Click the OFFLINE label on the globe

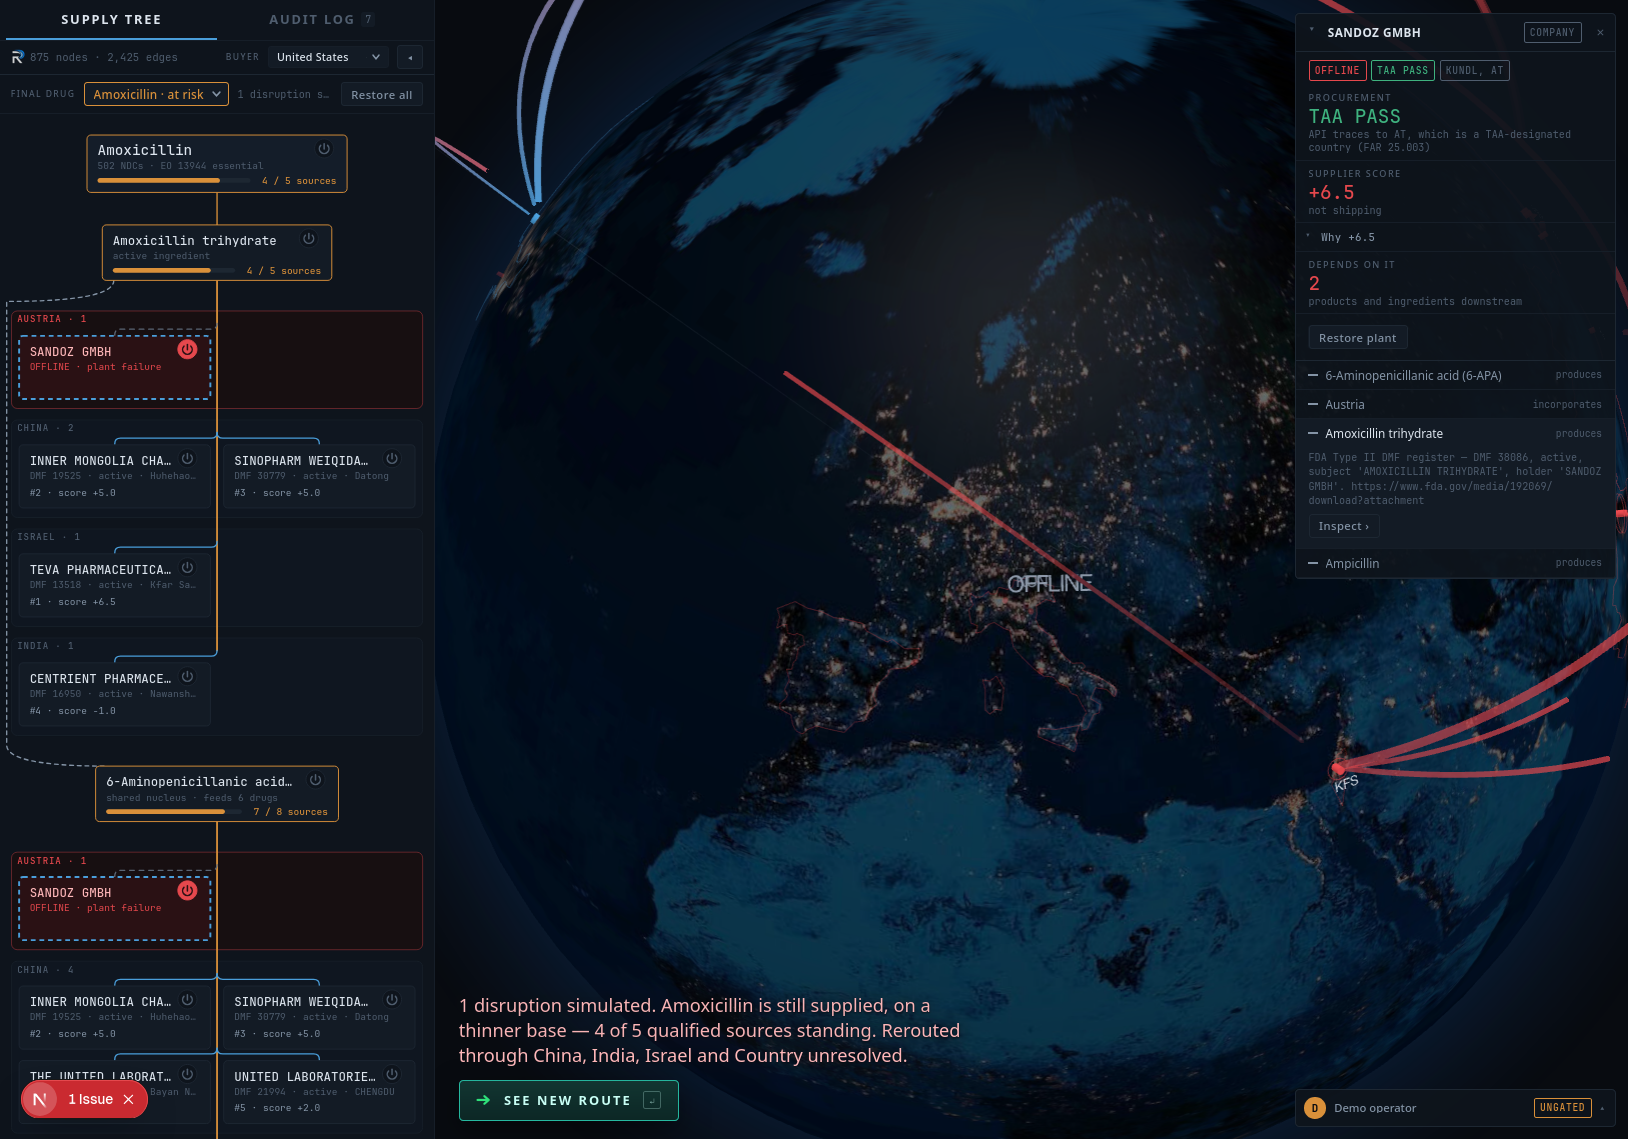(1050, 583)
